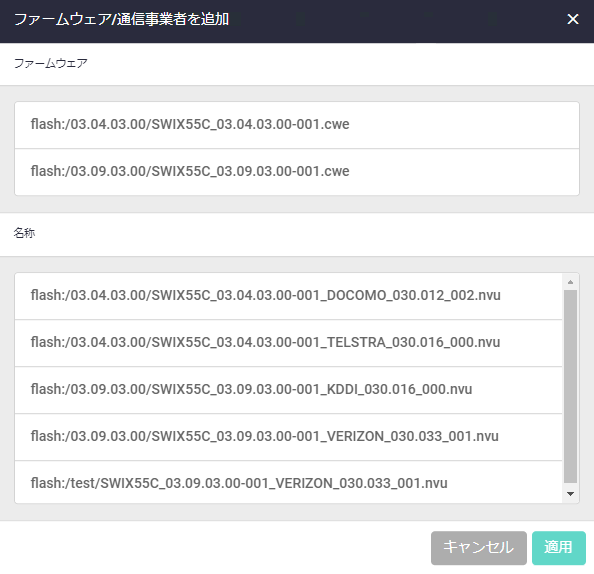The height and width of the screenshot is (574, 594).
Task: Click the gray scrollbar thumb in carrier list
Action: [570, 386]
